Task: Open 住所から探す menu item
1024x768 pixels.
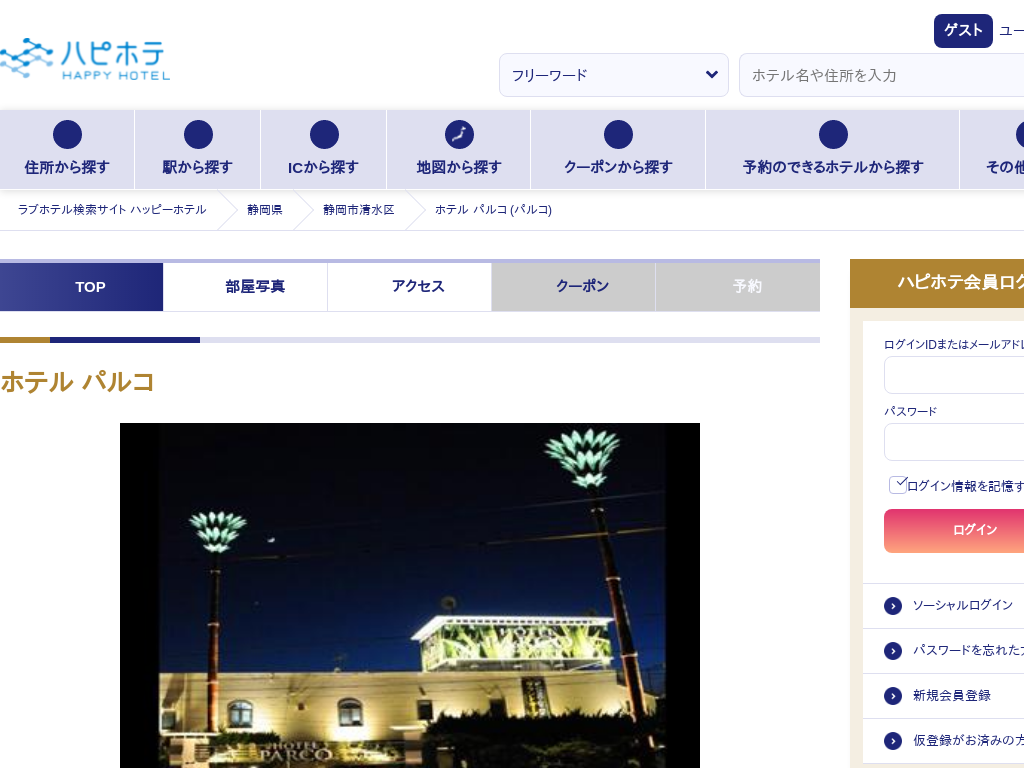Action: (67, 150)
